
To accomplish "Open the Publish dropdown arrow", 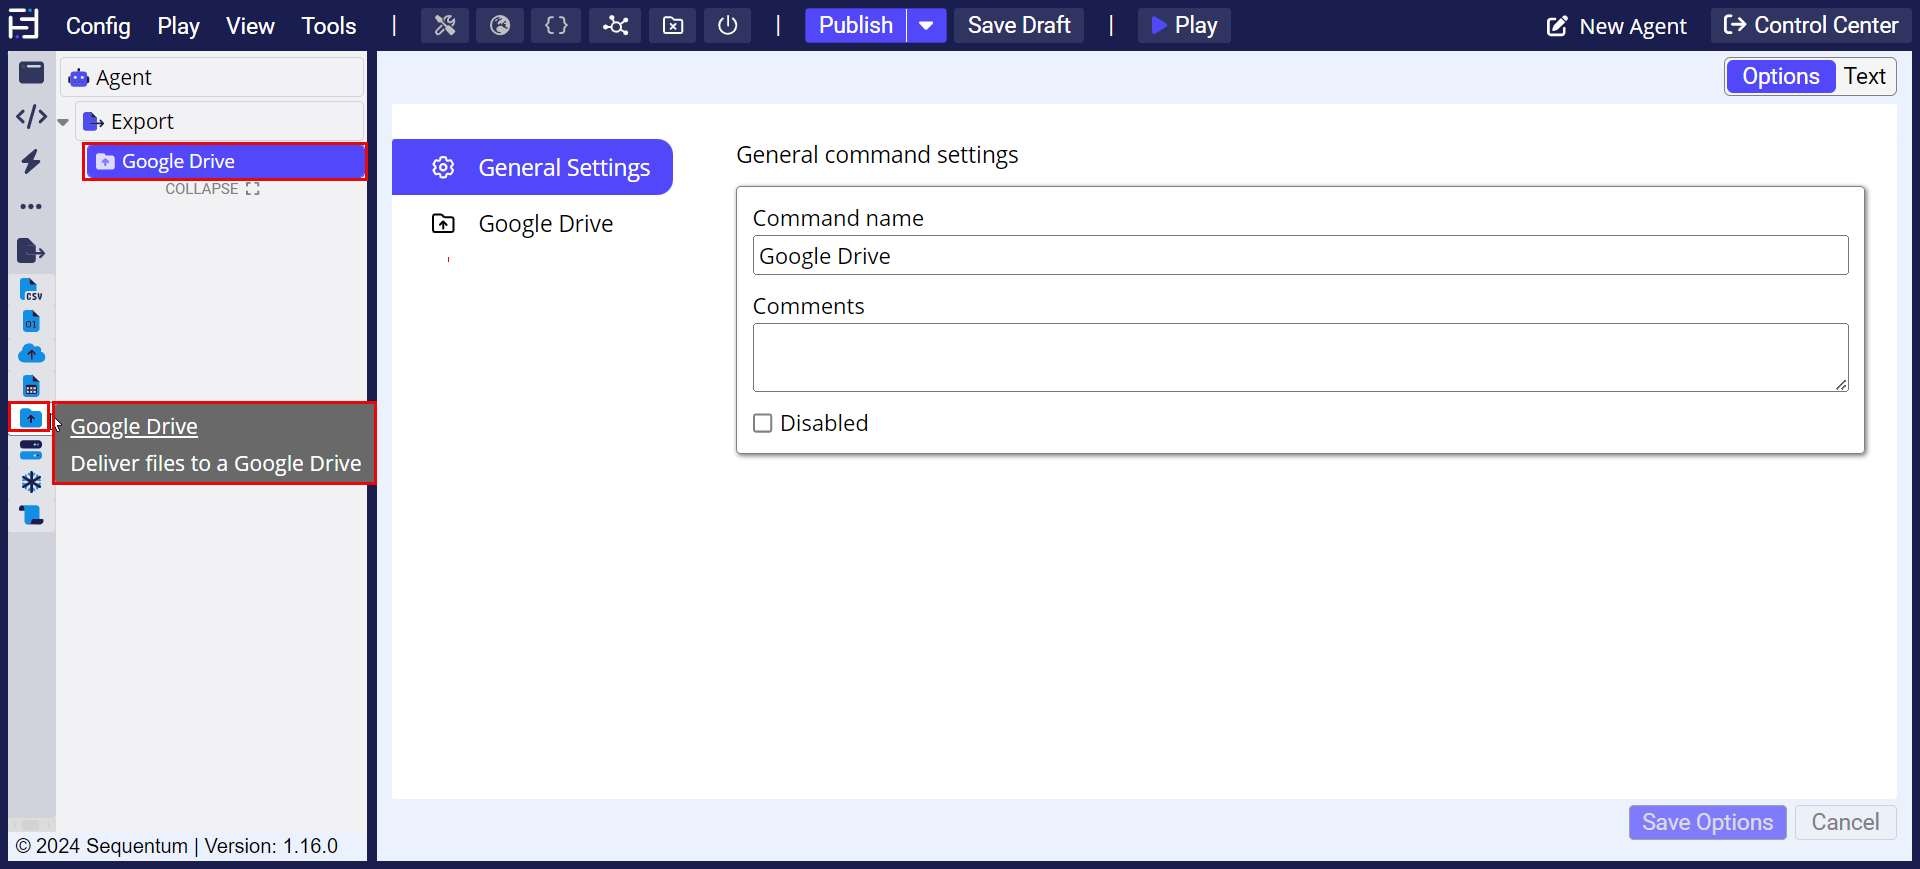I will click(927, 25).
